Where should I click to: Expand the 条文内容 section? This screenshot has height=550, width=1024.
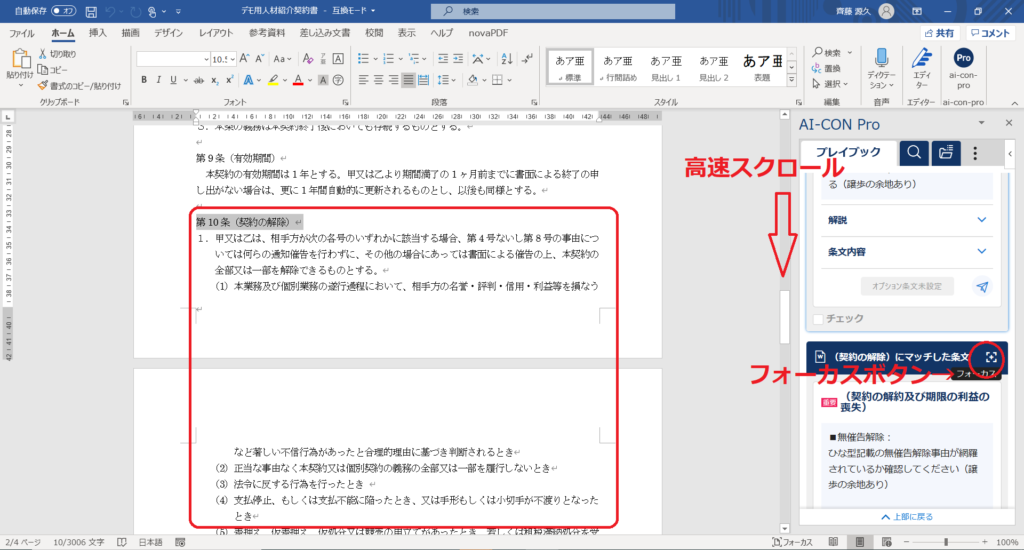tap(906, 251)
